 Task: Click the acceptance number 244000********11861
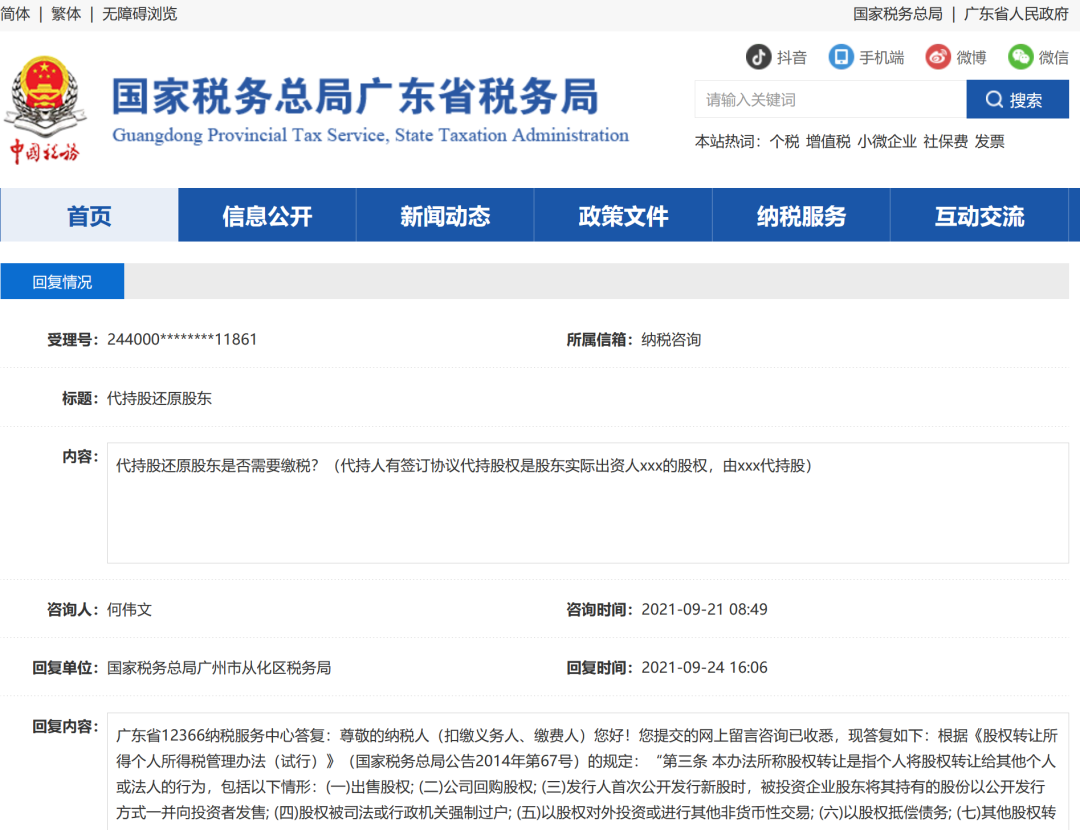(182, 339)
